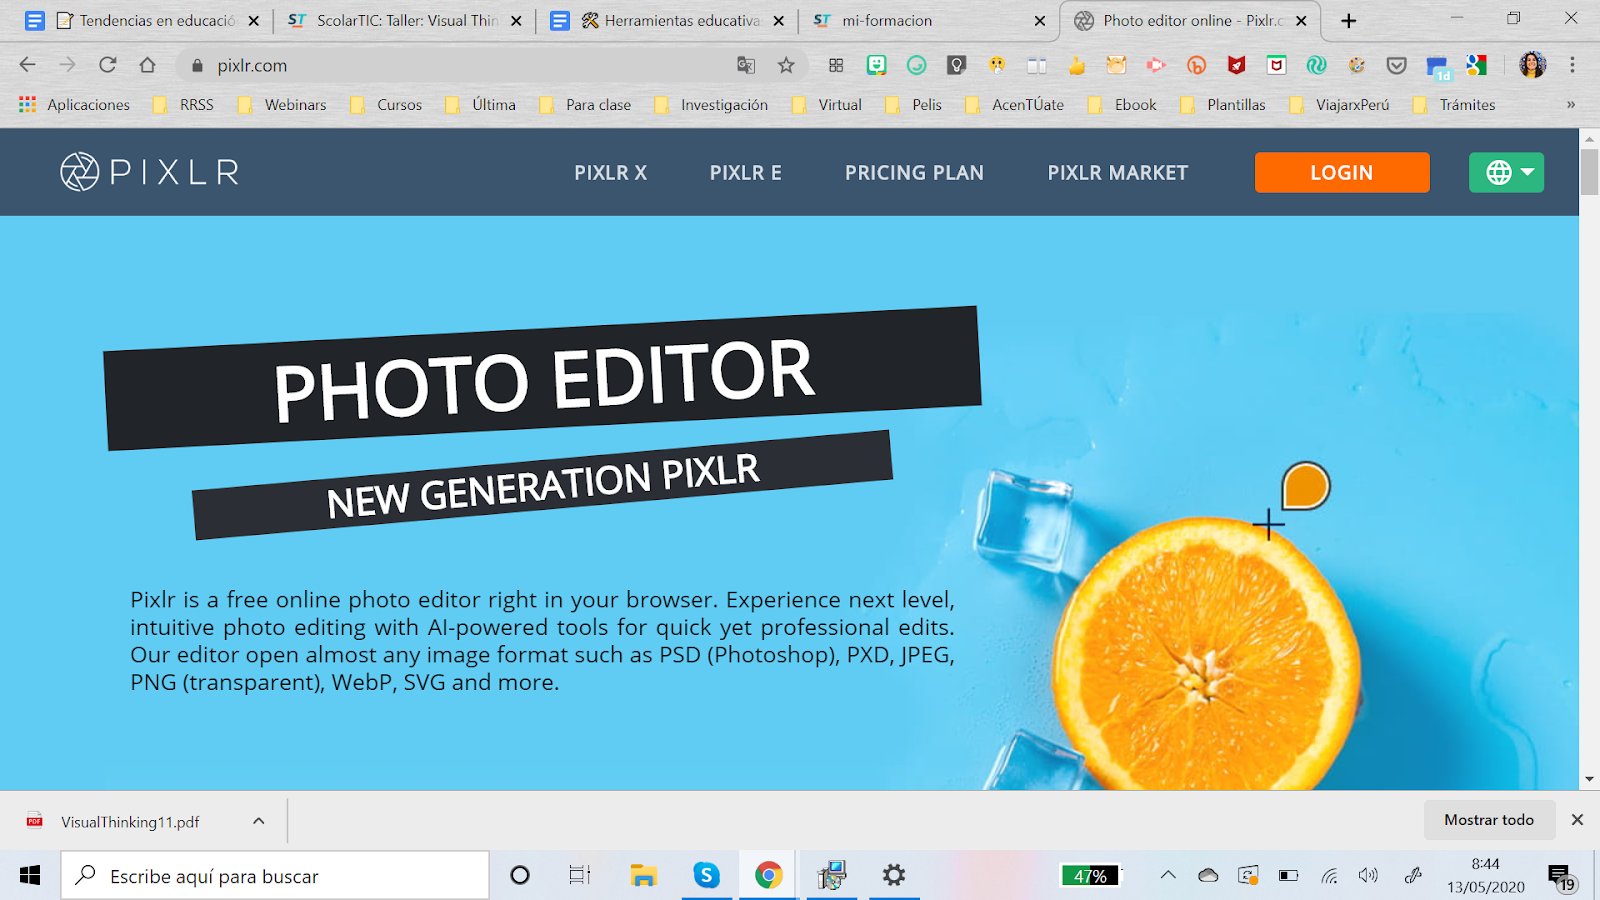This screenshot has height=900, width=1600.
Task: Open the PIXLR X menu item
Action: coord(611,173)
